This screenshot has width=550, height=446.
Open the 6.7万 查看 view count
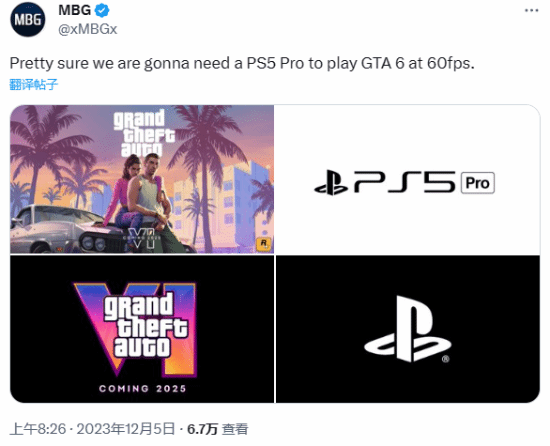217,429
